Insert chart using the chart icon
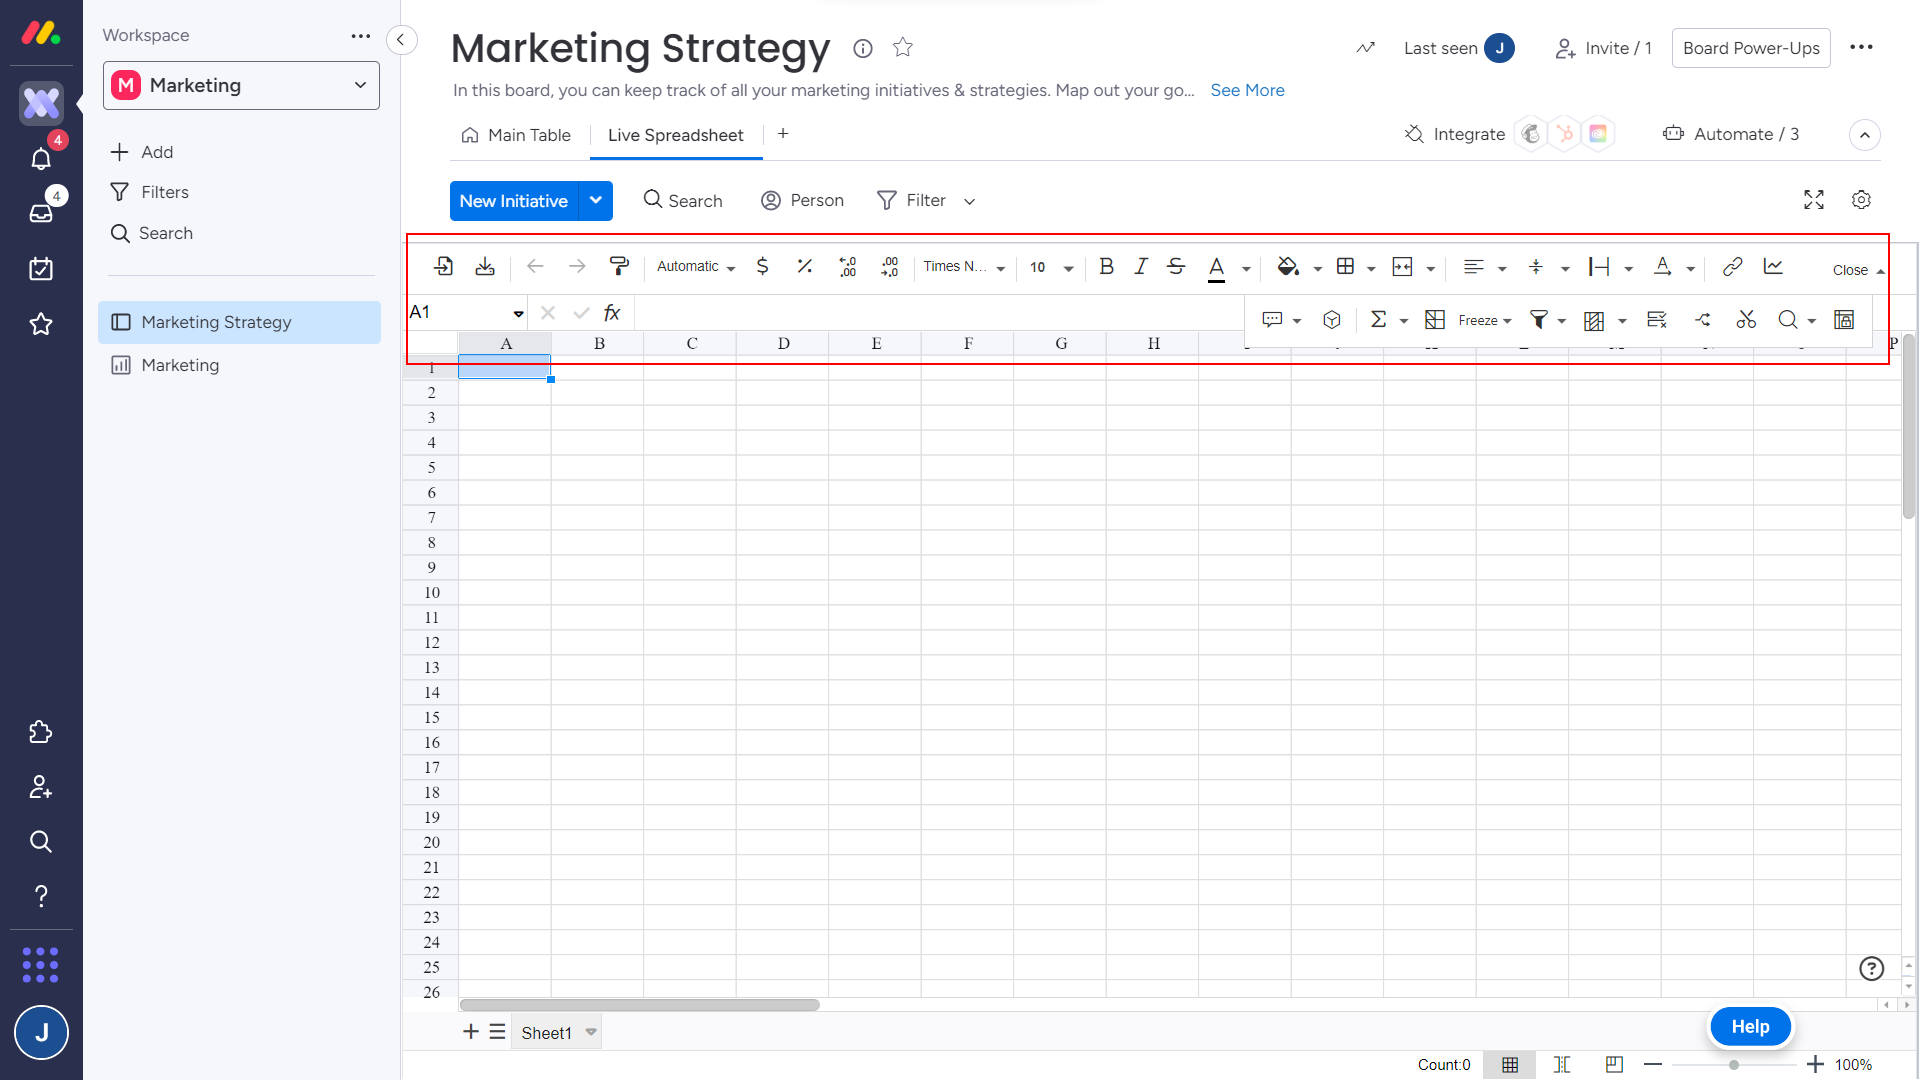This screenshot has width=1920, height=1080. pyautogui.click(x=1773, y=266)
